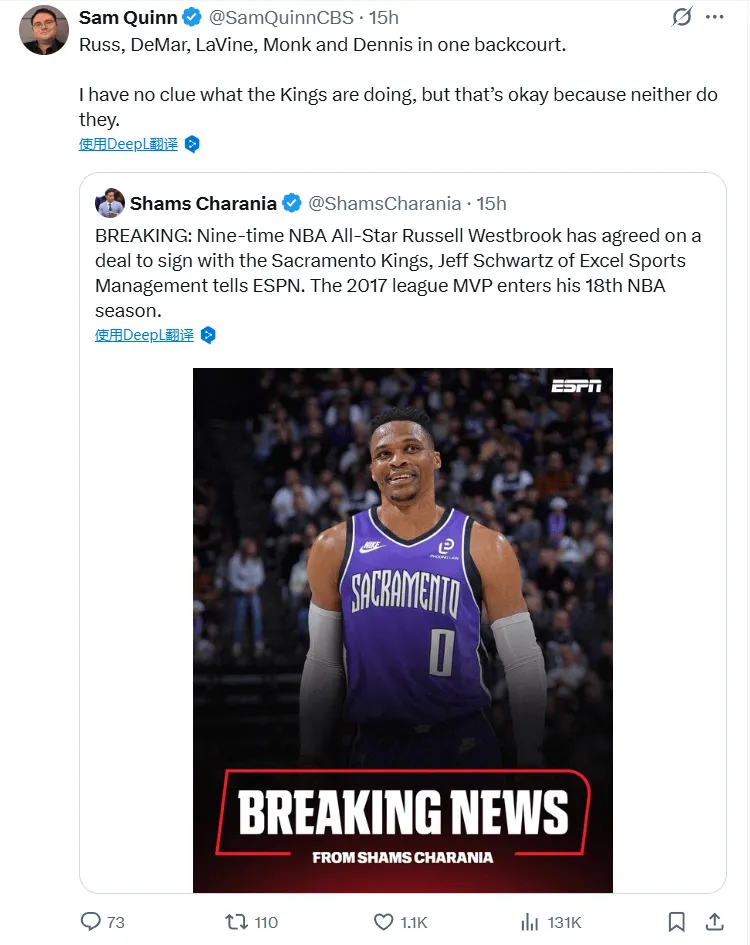The image size is (750, 945).
Task: Click the share upload icon
Action: coord(714,921)
